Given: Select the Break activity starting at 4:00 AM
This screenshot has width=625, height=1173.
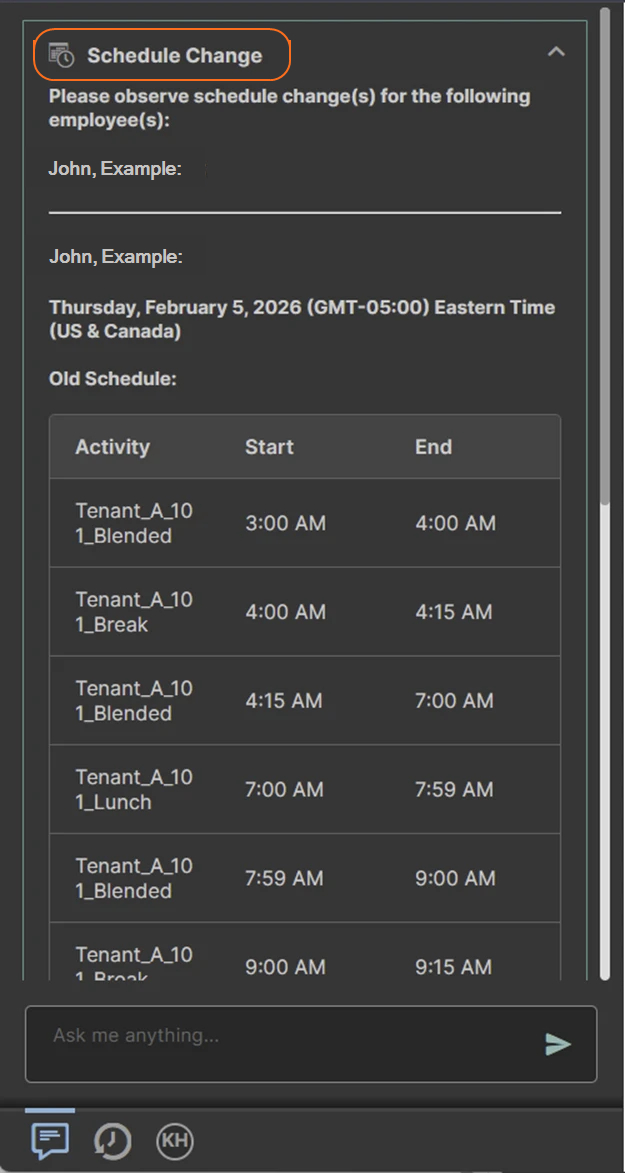Looking at the screenshot, I should 134,612.
